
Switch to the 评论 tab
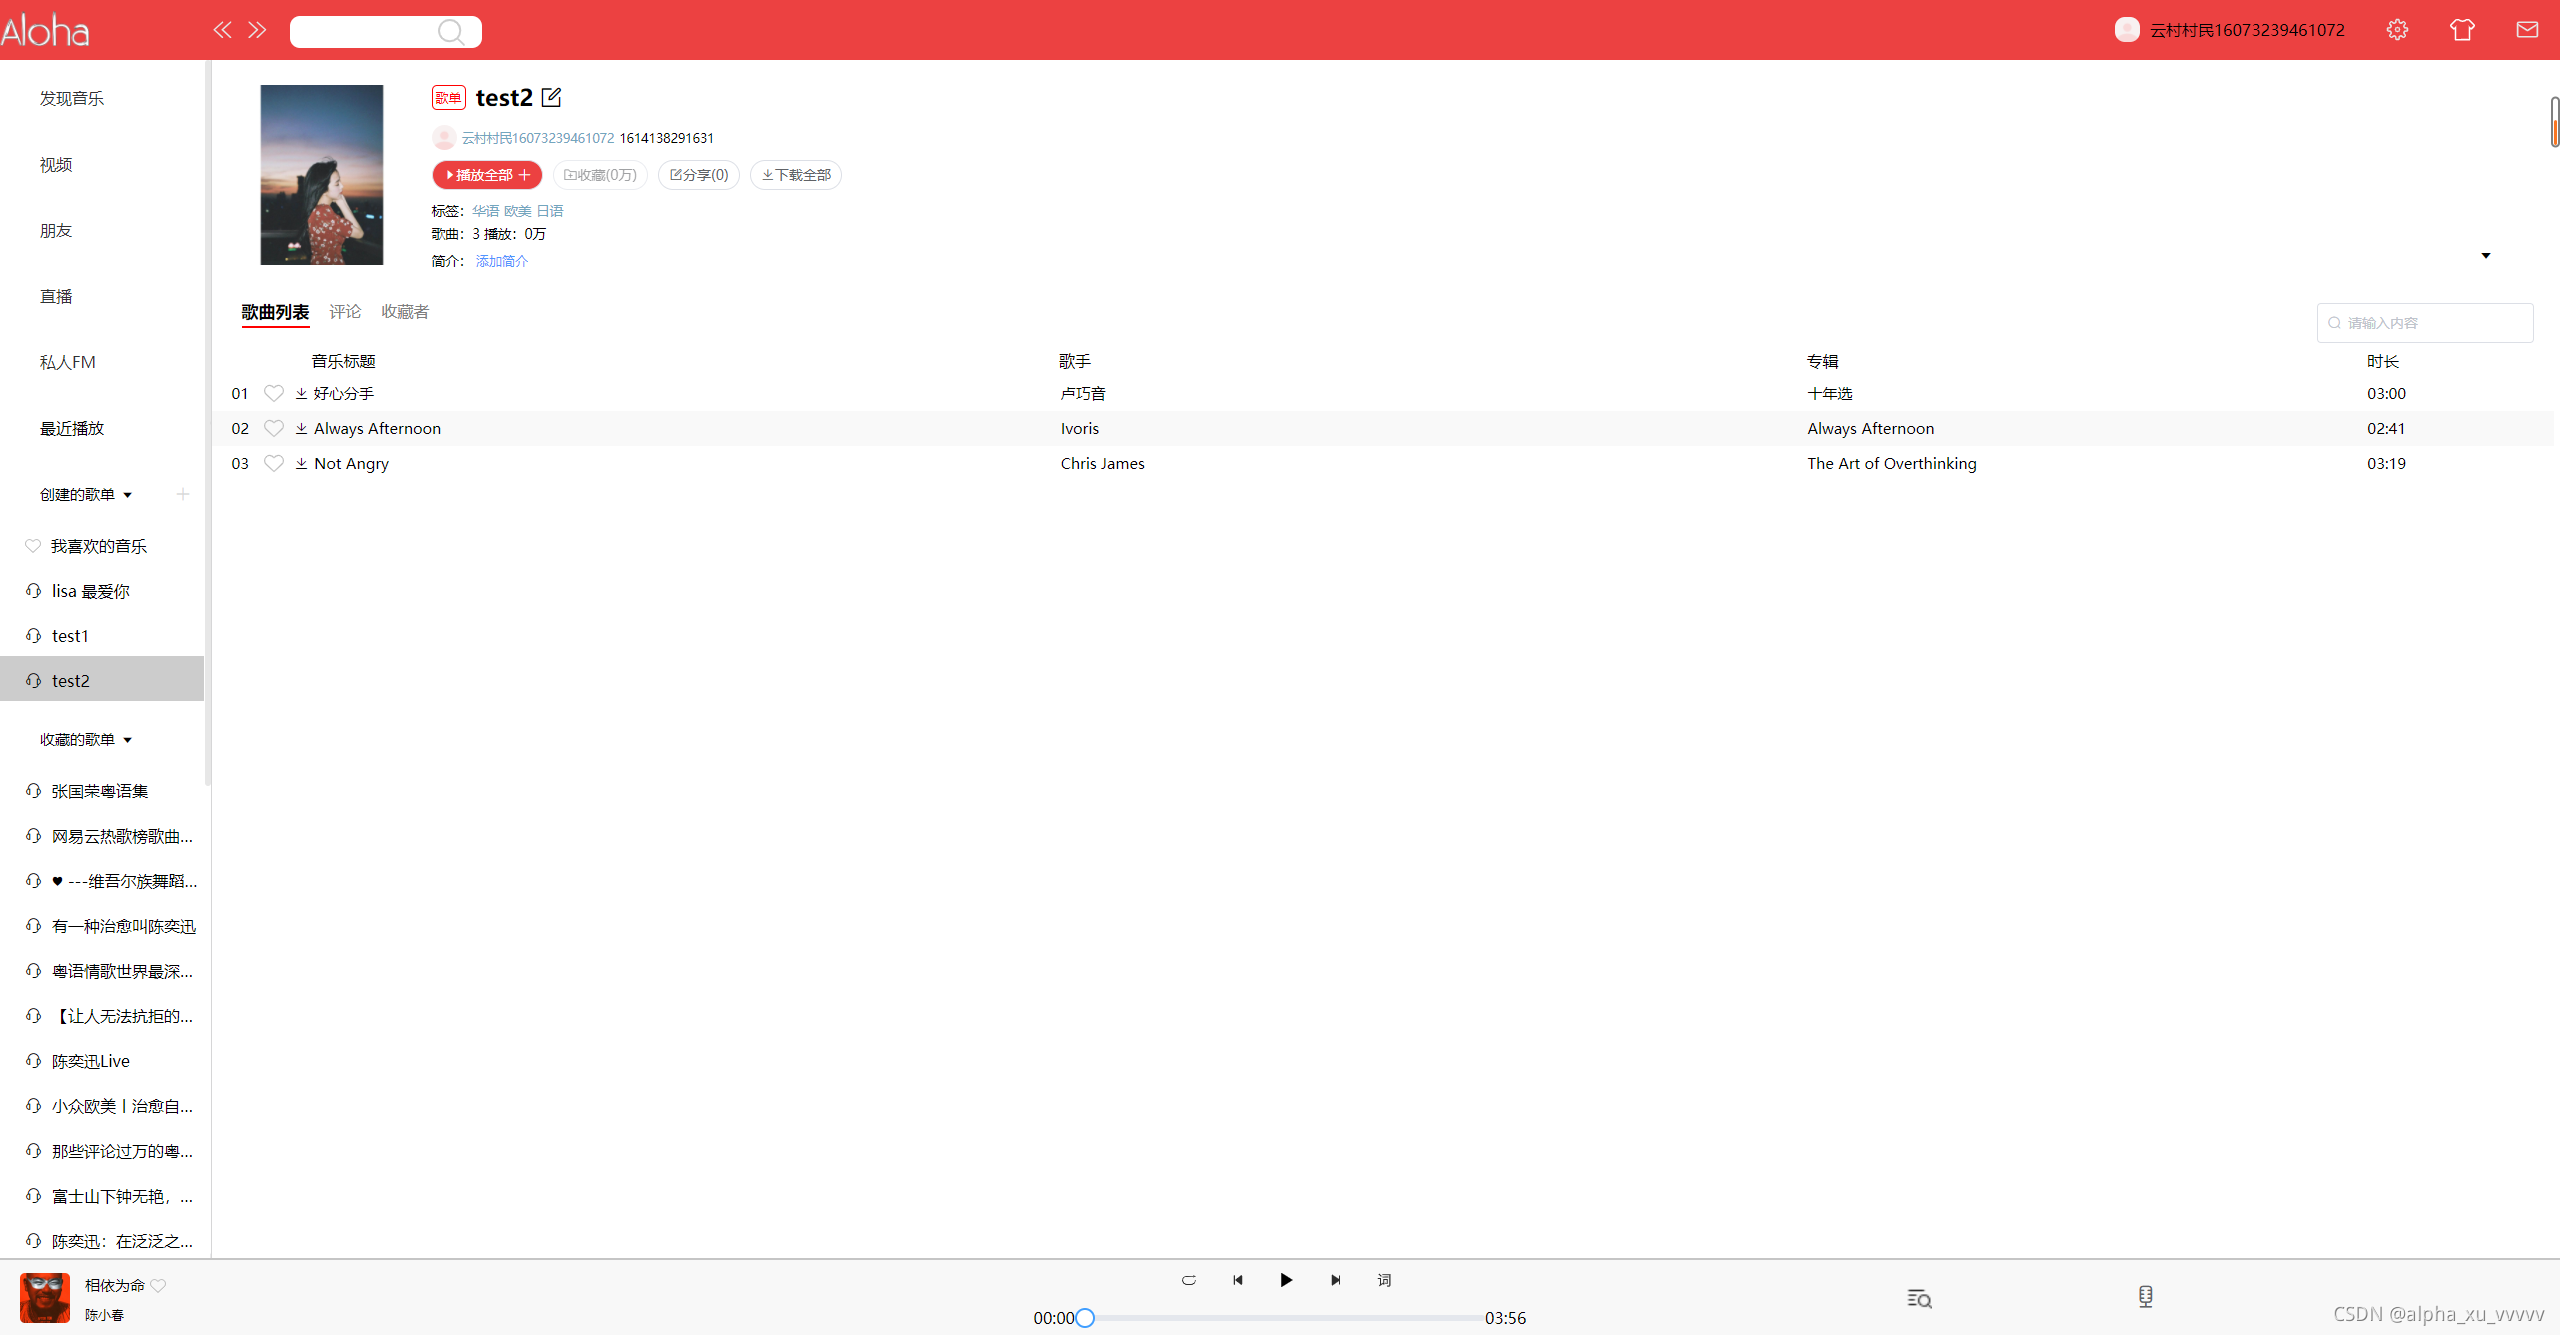pyautogui.click(x=345, y=312)
